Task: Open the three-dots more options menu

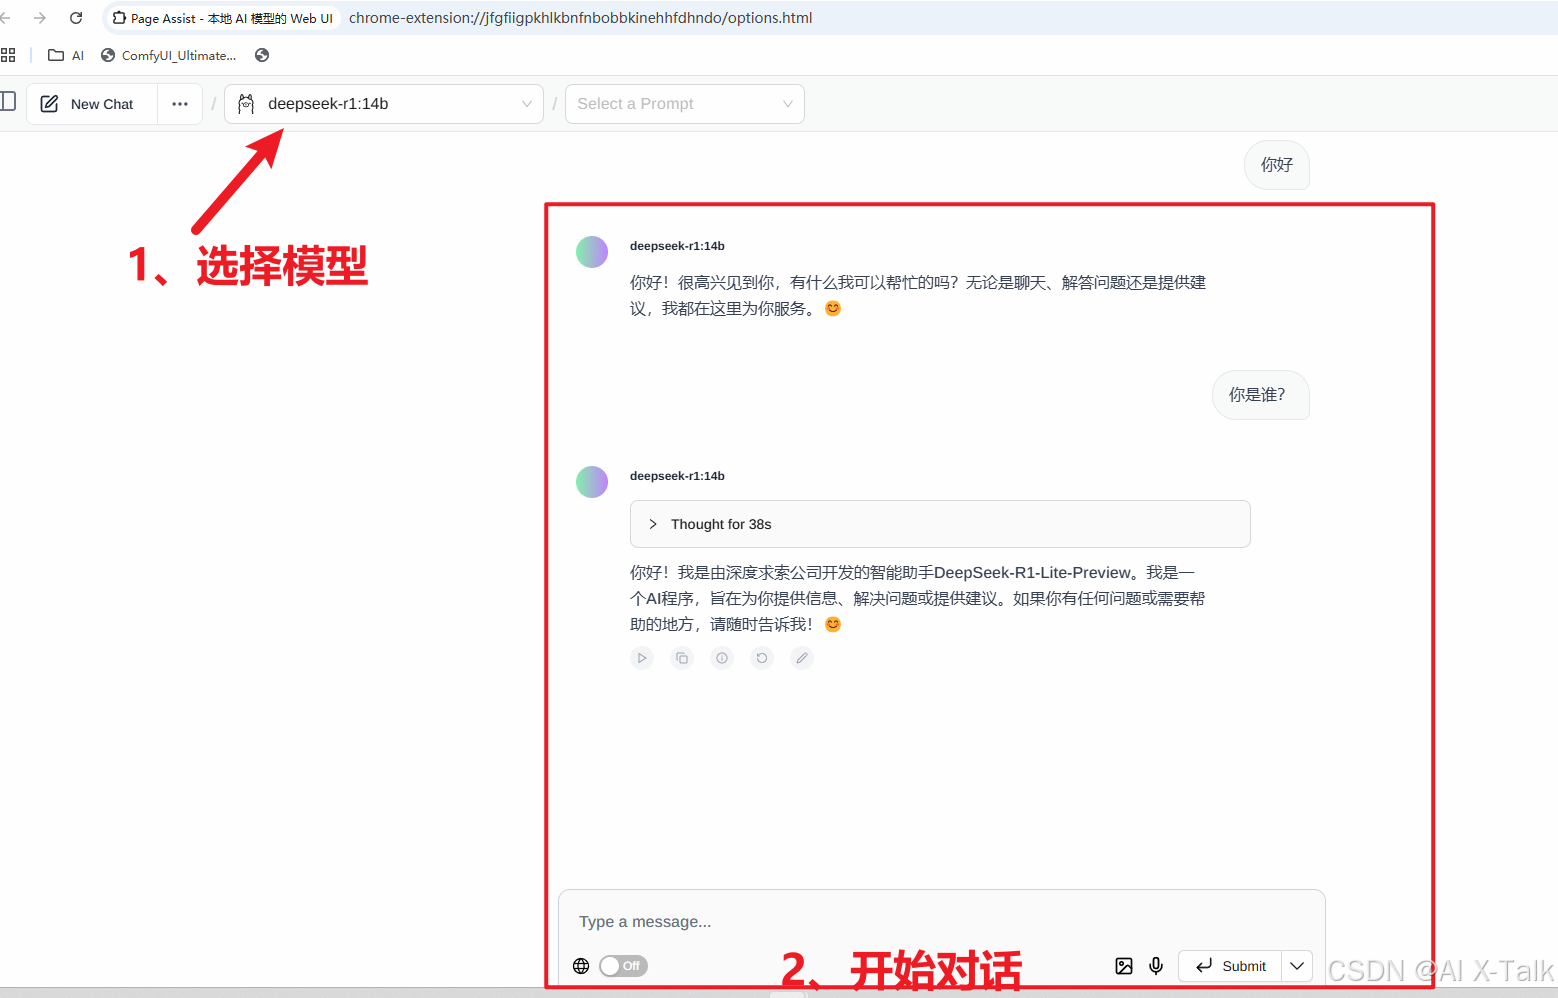Action: (x=180, y=104)
